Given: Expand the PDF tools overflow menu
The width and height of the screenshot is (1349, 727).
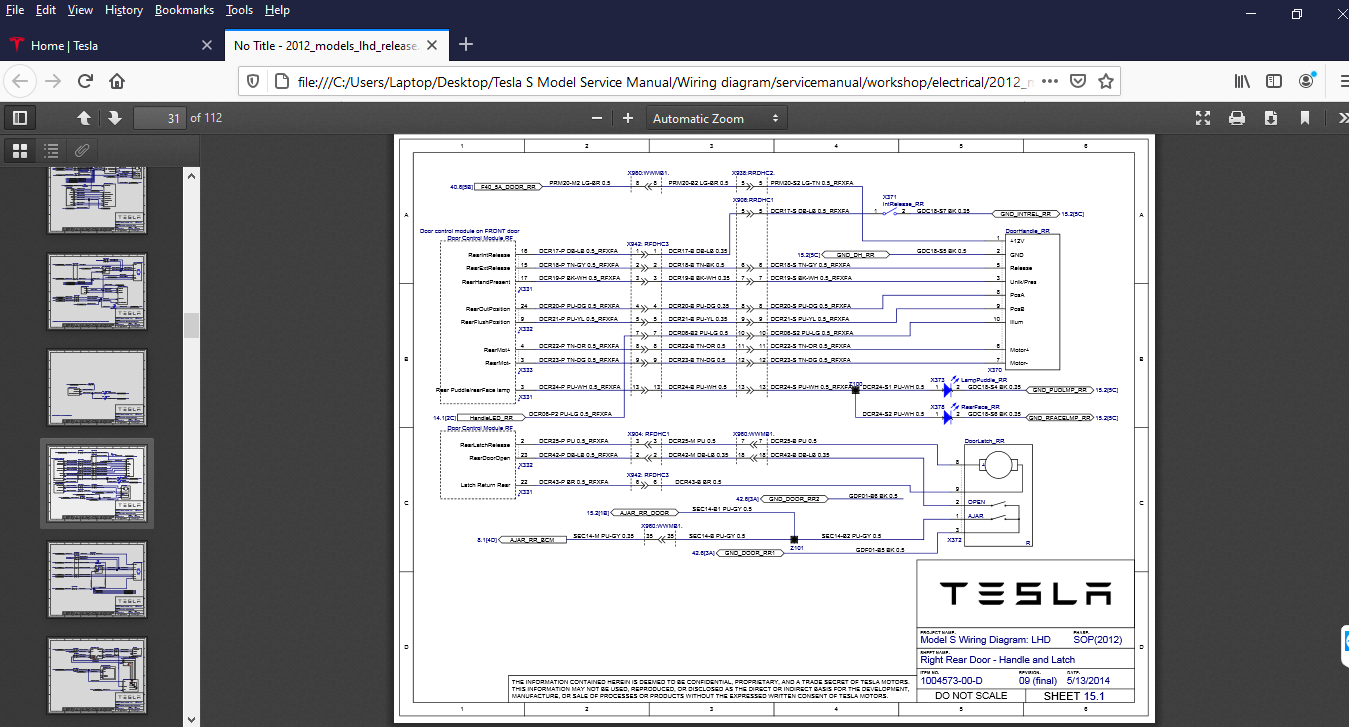Looking at the screenshot, I should 1340,118.
